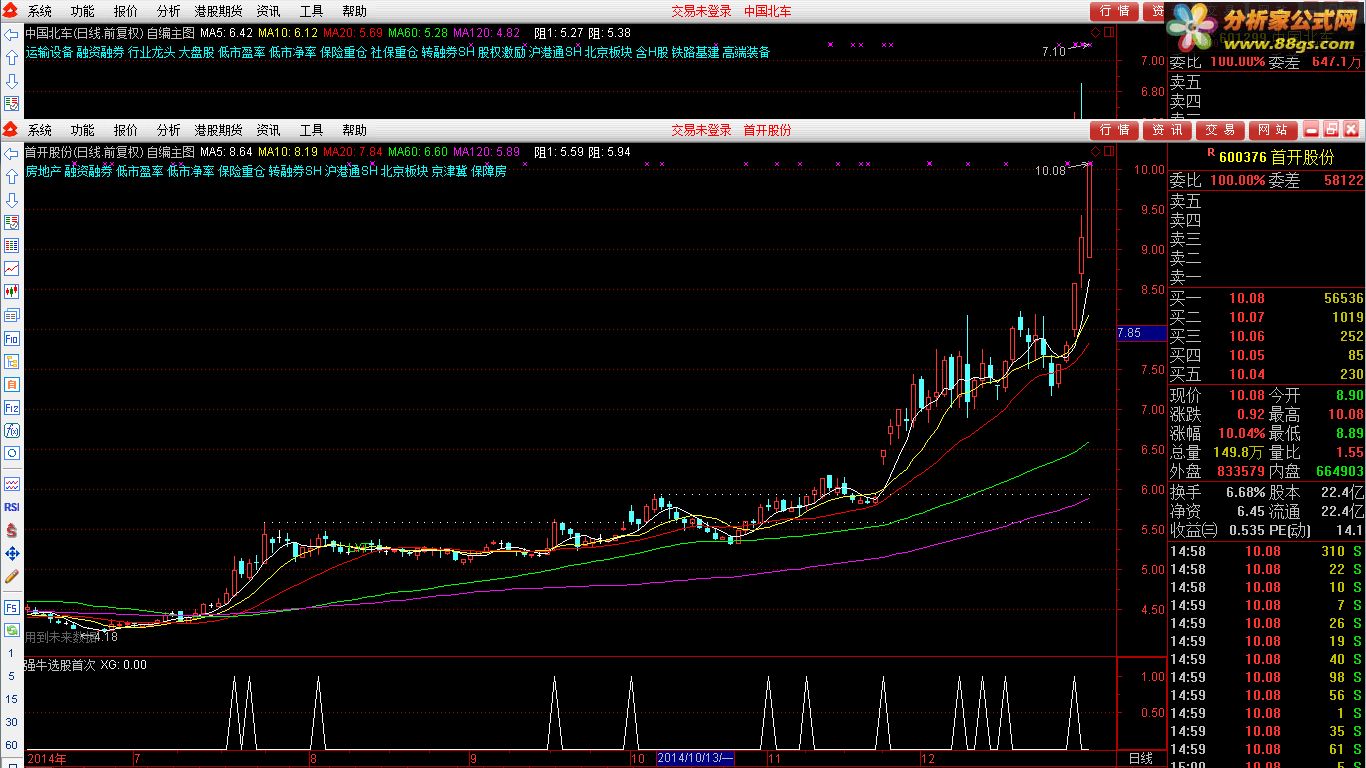Open the 分析 menu in the 中国北车 window
Screen dimensions: 1366x768
point(169,11)
